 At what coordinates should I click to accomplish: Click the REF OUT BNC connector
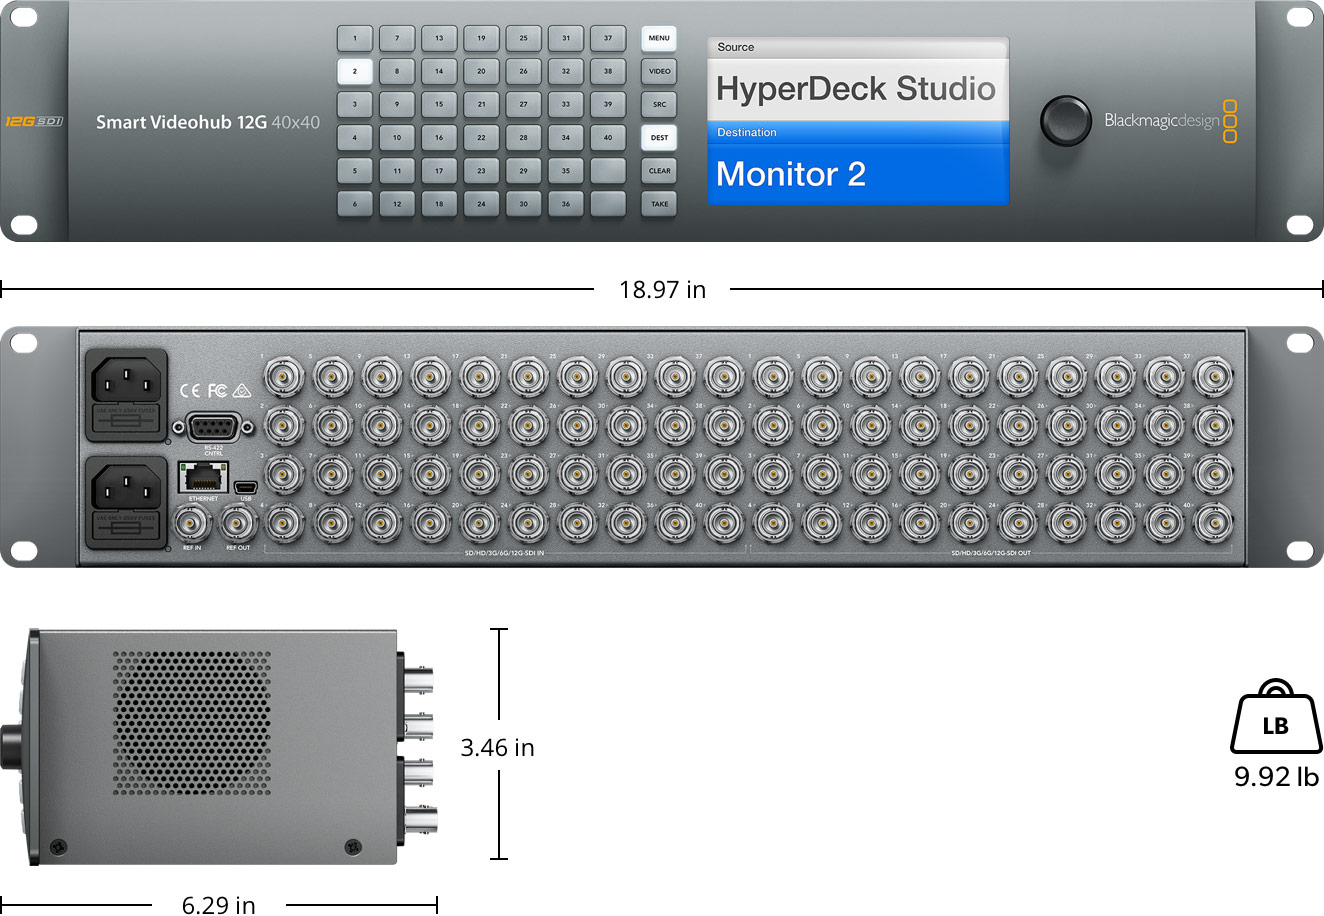[x=238, y=524]
